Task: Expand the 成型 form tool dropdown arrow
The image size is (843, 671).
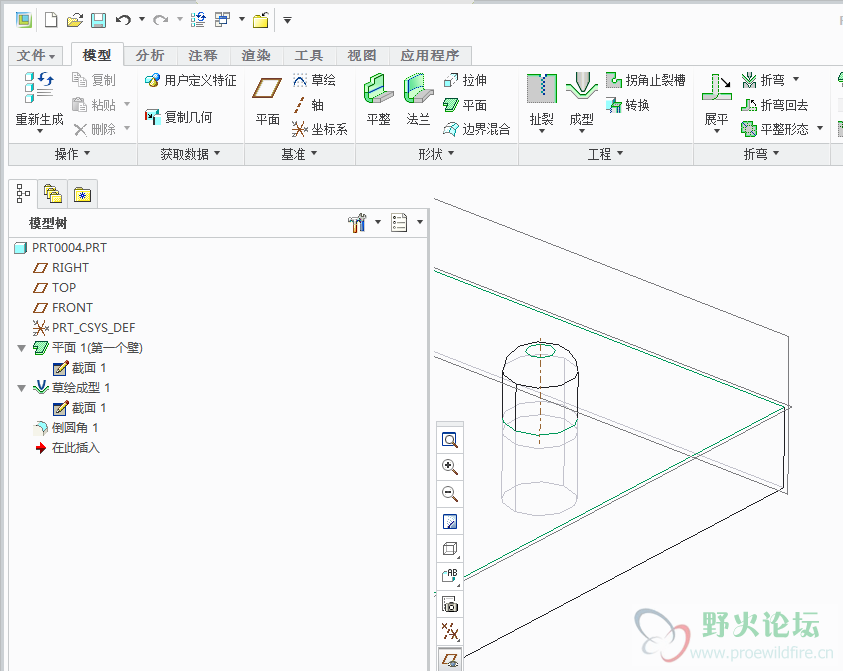Action: [x=581, y=133]
